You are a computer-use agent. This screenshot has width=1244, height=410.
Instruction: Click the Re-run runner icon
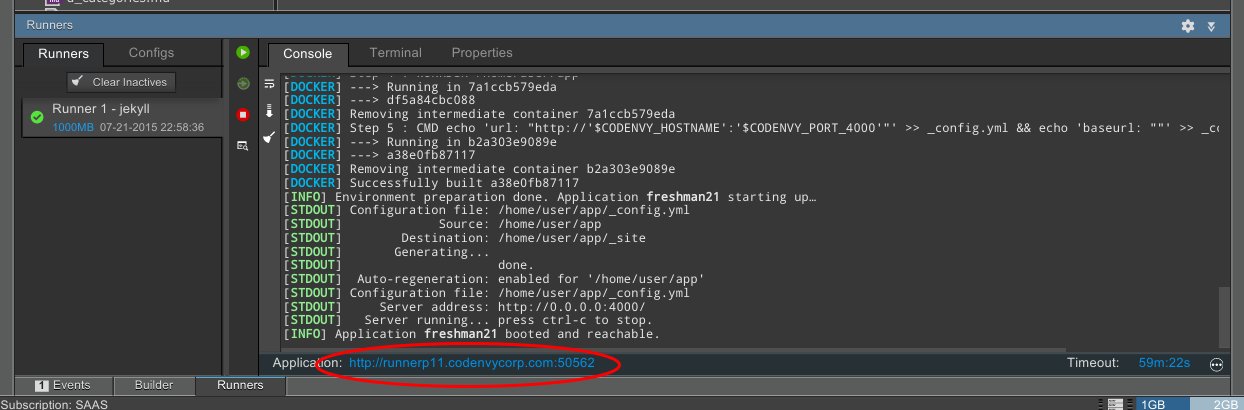pos(242,84)
